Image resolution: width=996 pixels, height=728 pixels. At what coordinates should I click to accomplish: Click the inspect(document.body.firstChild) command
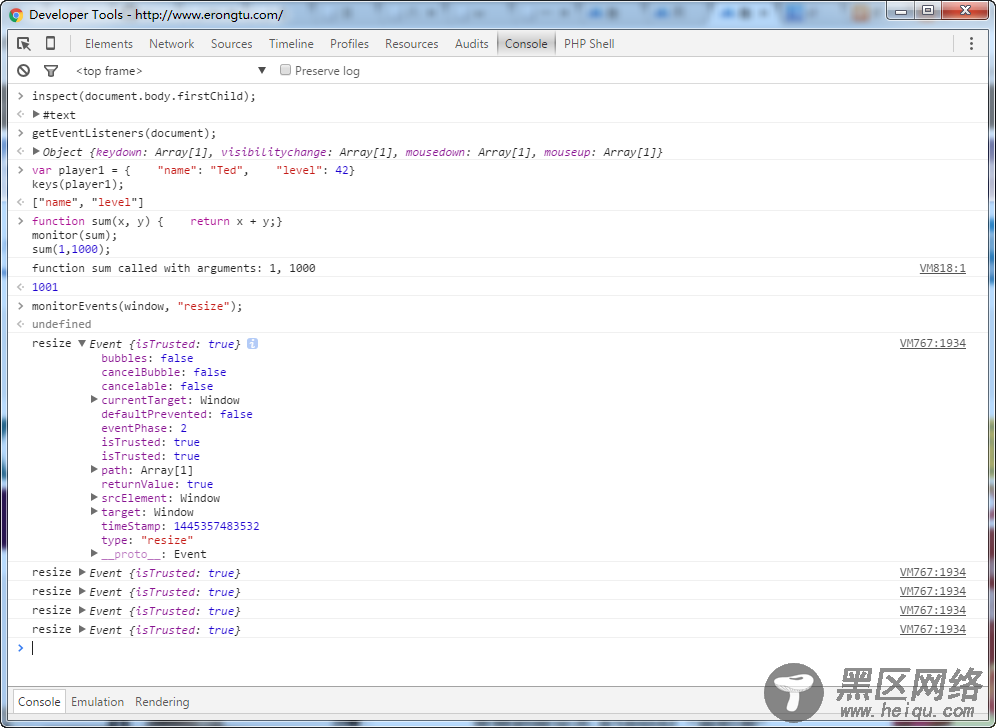point(144,96)
